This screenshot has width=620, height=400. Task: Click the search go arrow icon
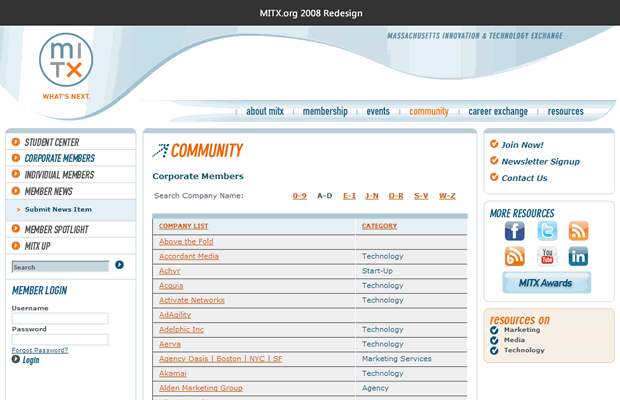(x=119, y=265)
